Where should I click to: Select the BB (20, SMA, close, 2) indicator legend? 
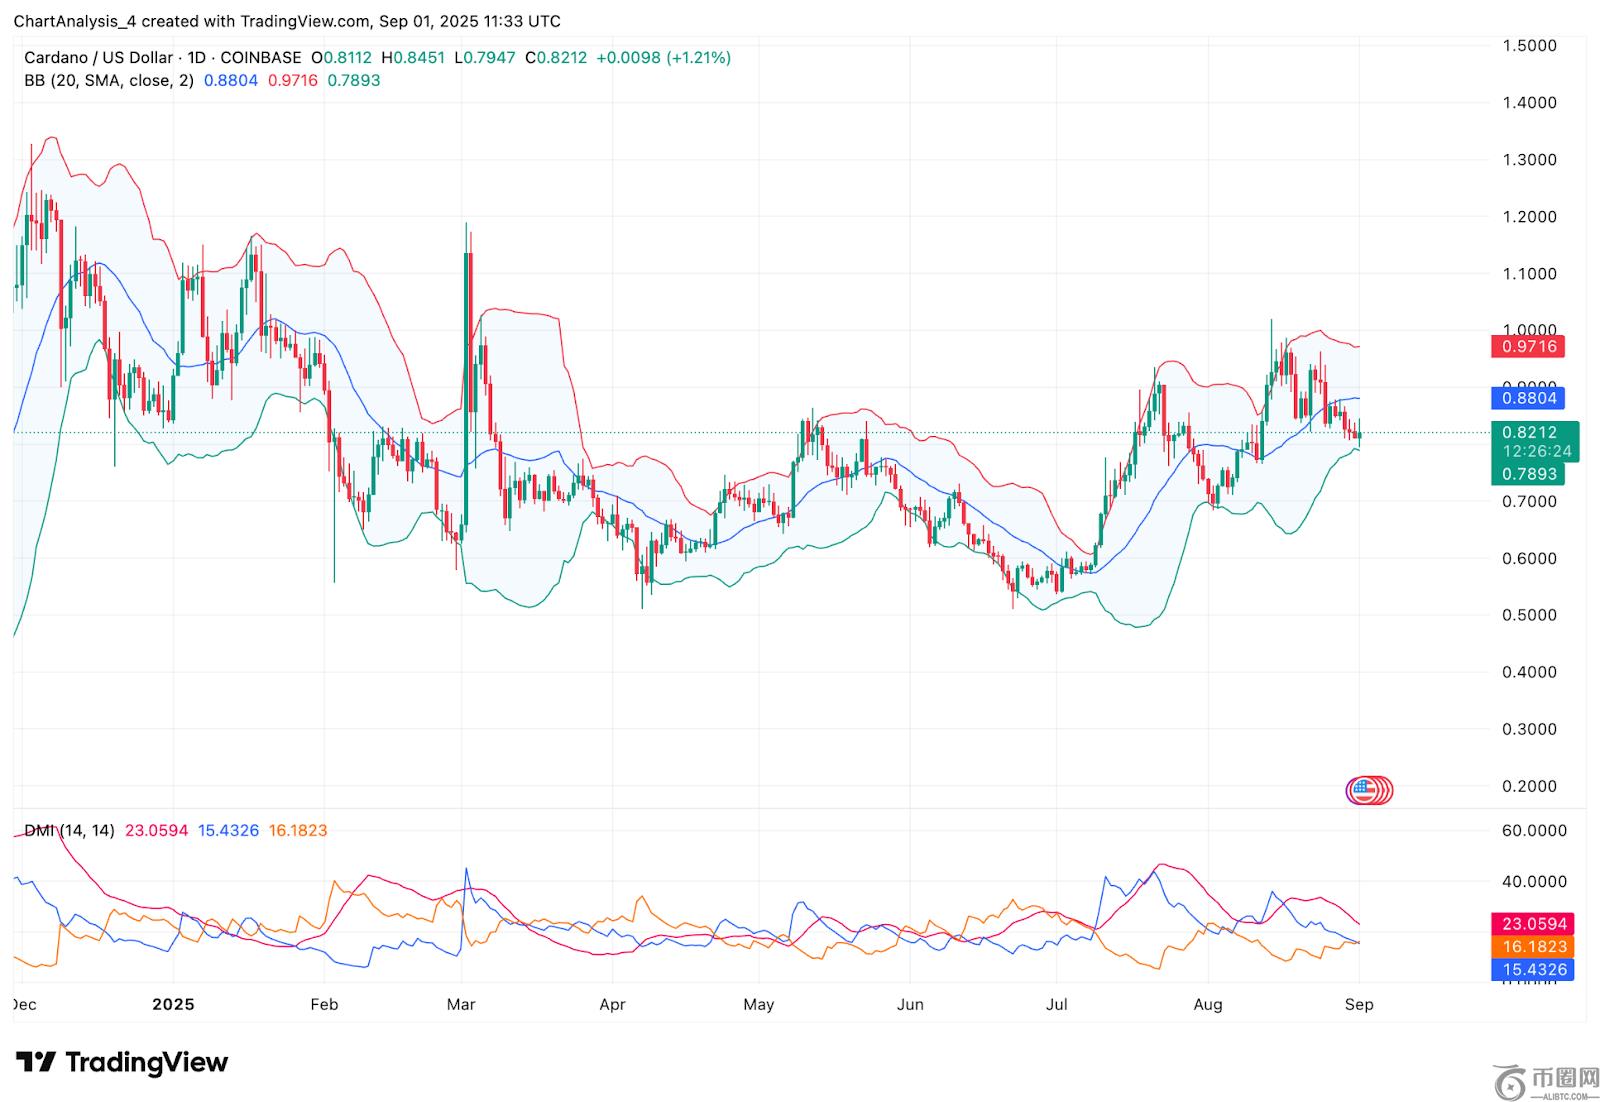[x=108, y=81]
